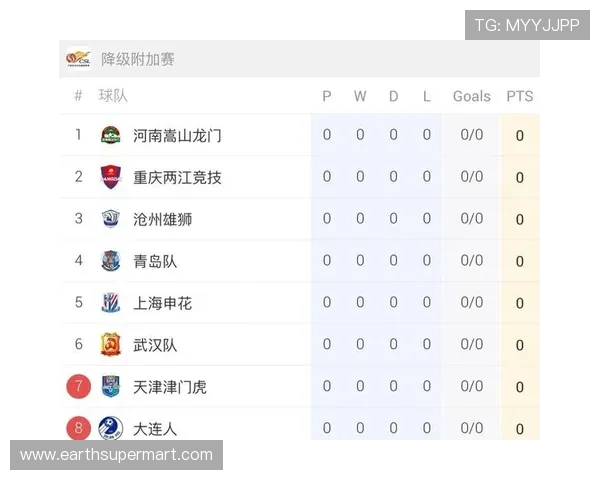The width and height of the screenshot is (600, 480).
Task: Click the TG: MYYJJPP label
Action: pos(527,25)
